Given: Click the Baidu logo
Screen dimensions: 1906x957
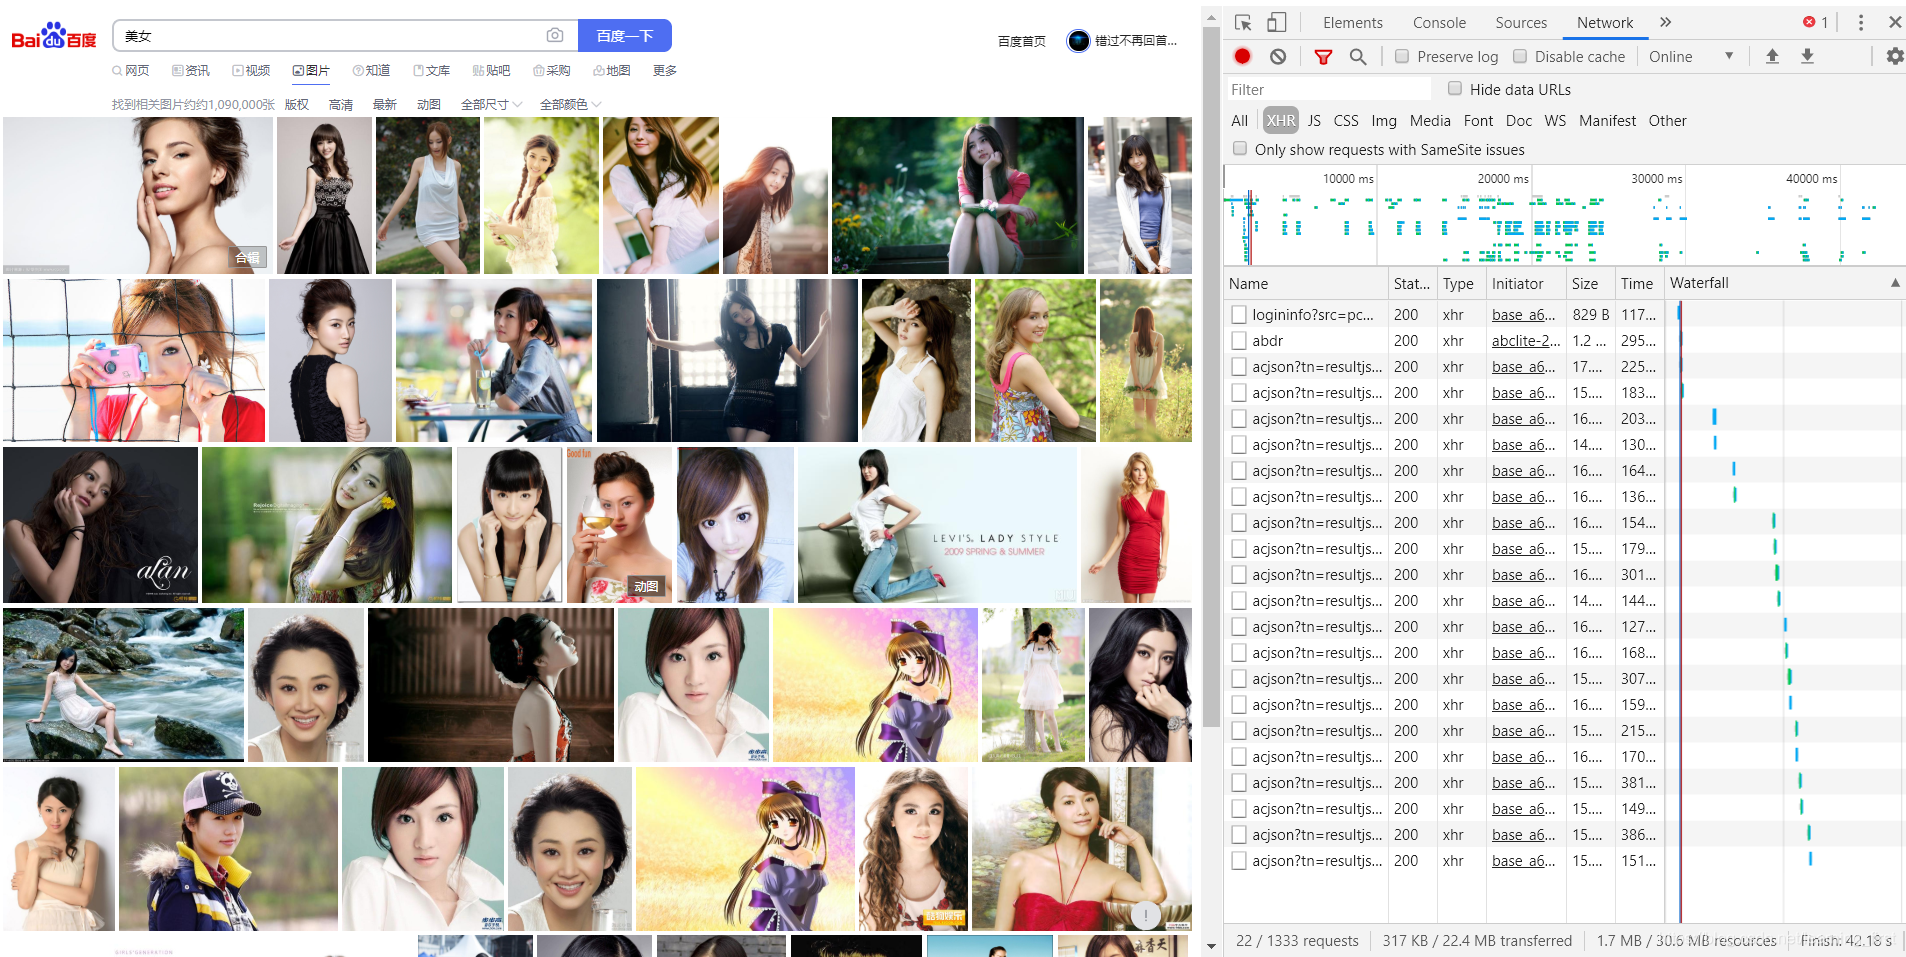Looking at the screenshot, I should click(x=54, y=36).
